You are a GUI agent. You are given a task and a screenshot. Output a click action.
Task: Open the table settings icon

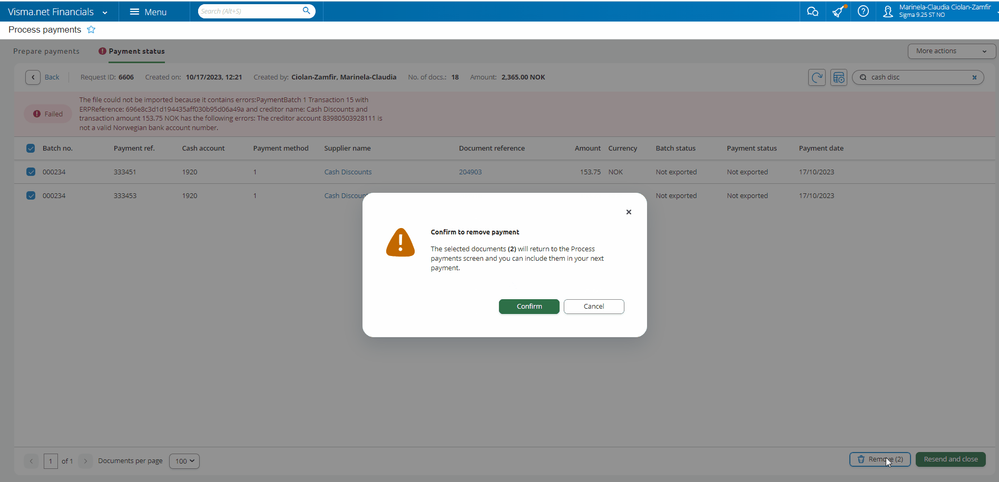click(838, 77)
